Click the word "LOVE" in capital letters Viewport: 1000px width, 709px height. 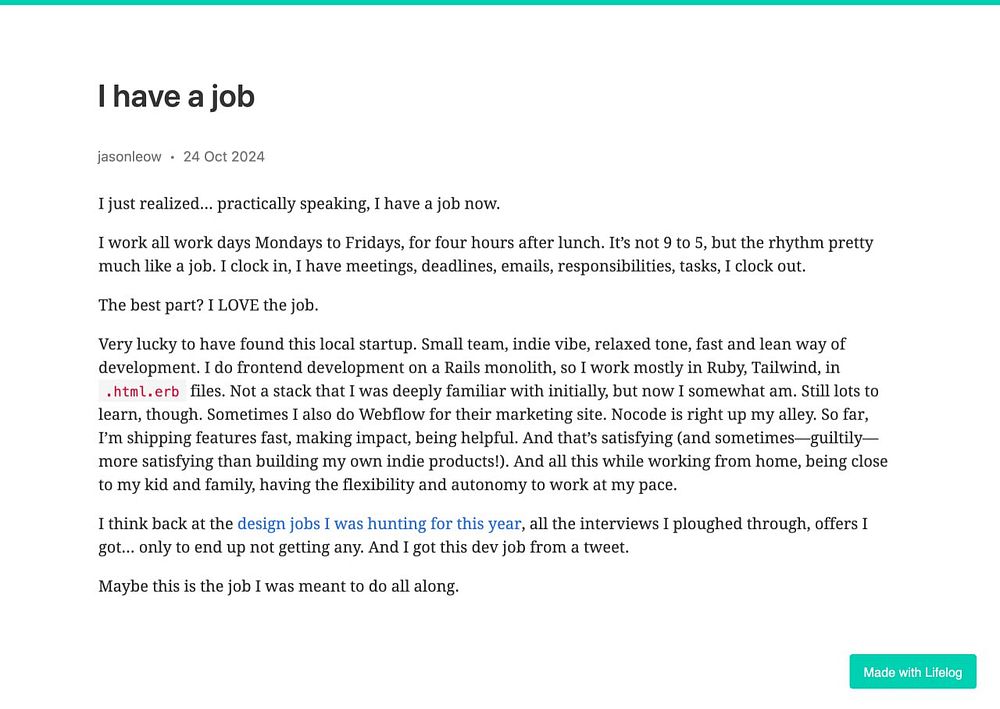239,305
